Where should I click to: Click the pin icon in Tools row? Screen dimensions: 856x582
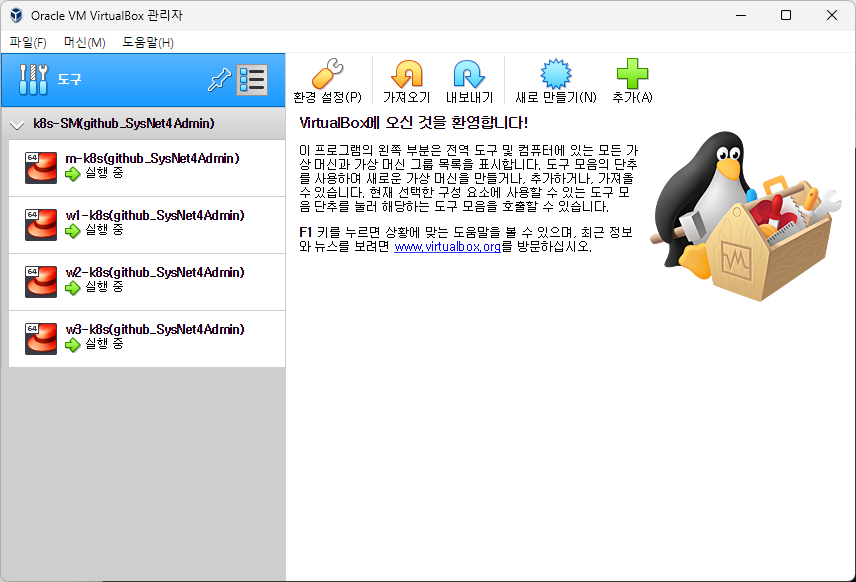tap(219, 81)
